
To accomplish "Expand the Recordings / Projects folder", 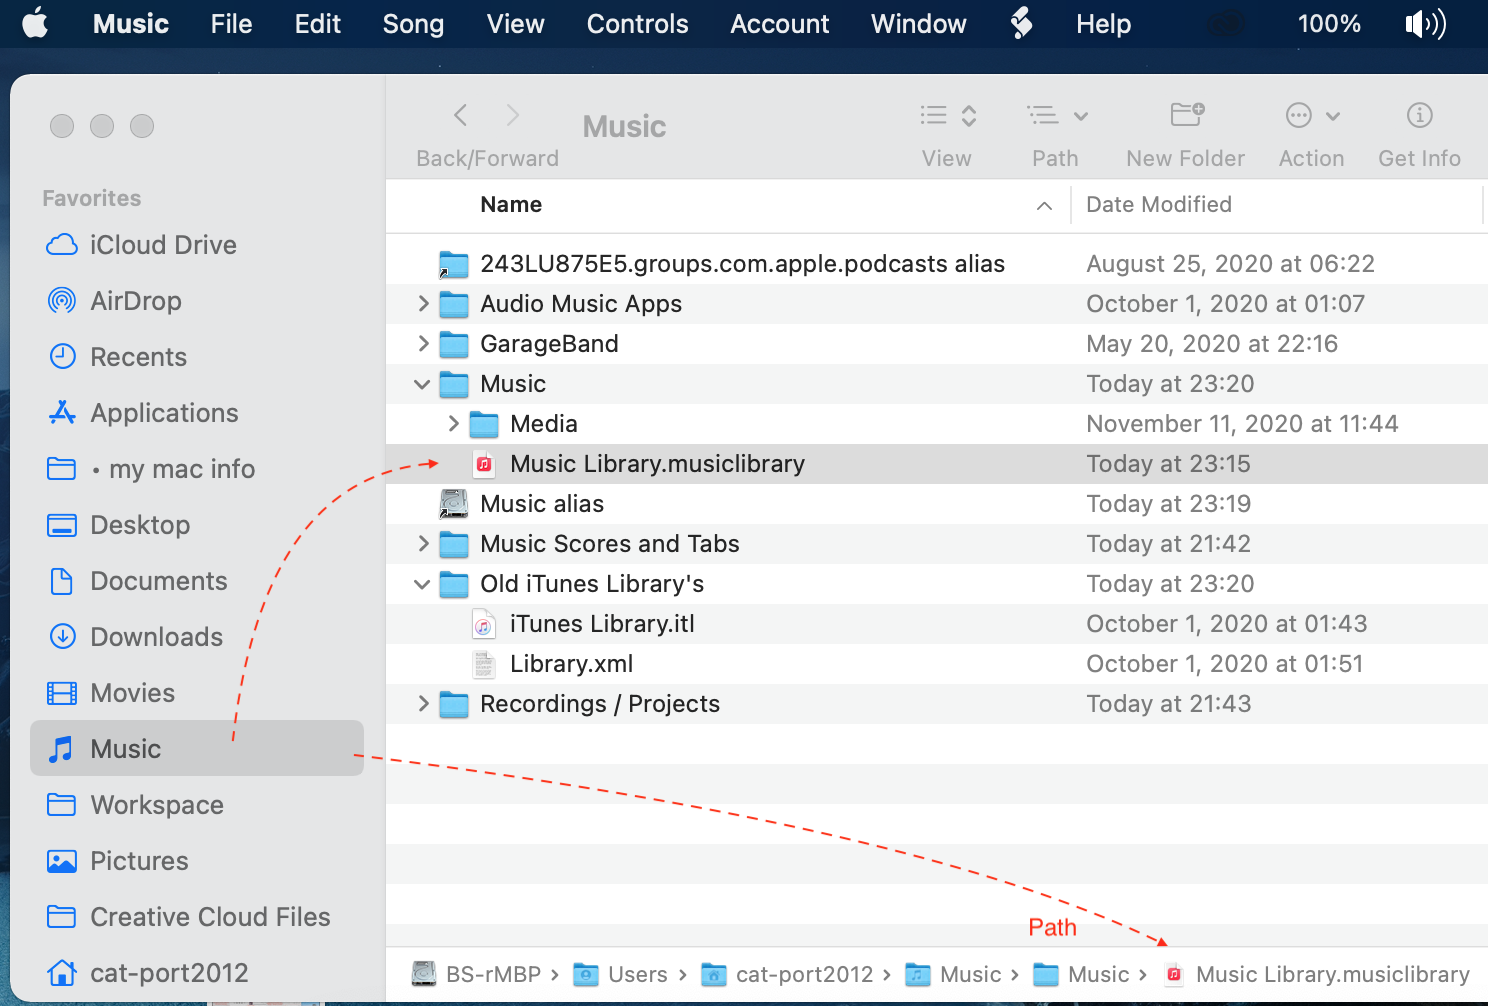I will point(423,704).
